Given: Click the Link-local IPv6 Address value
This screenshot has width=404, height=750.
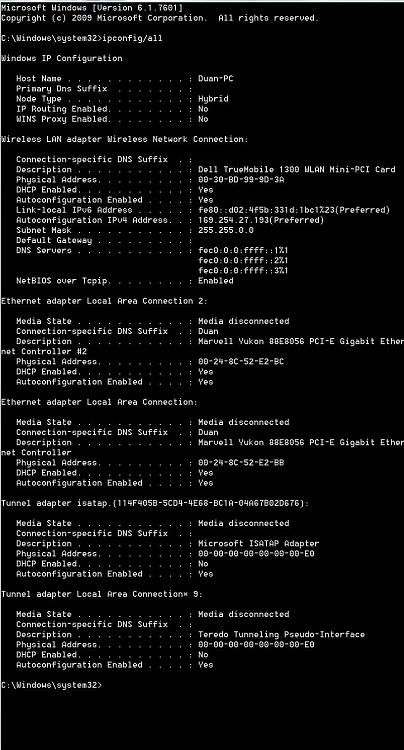Looking at the screenshot, I should click(294, 210).
